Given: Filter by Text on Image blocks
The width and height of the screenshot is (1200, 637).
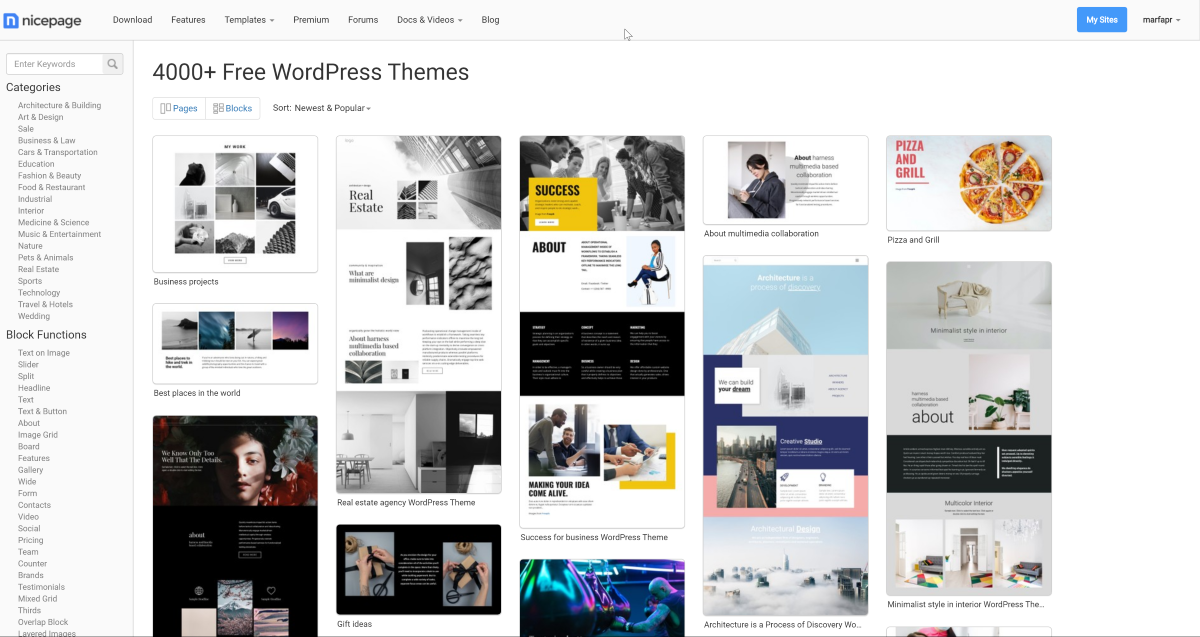Looking at the screenshot, I should (x=44, y=353).
